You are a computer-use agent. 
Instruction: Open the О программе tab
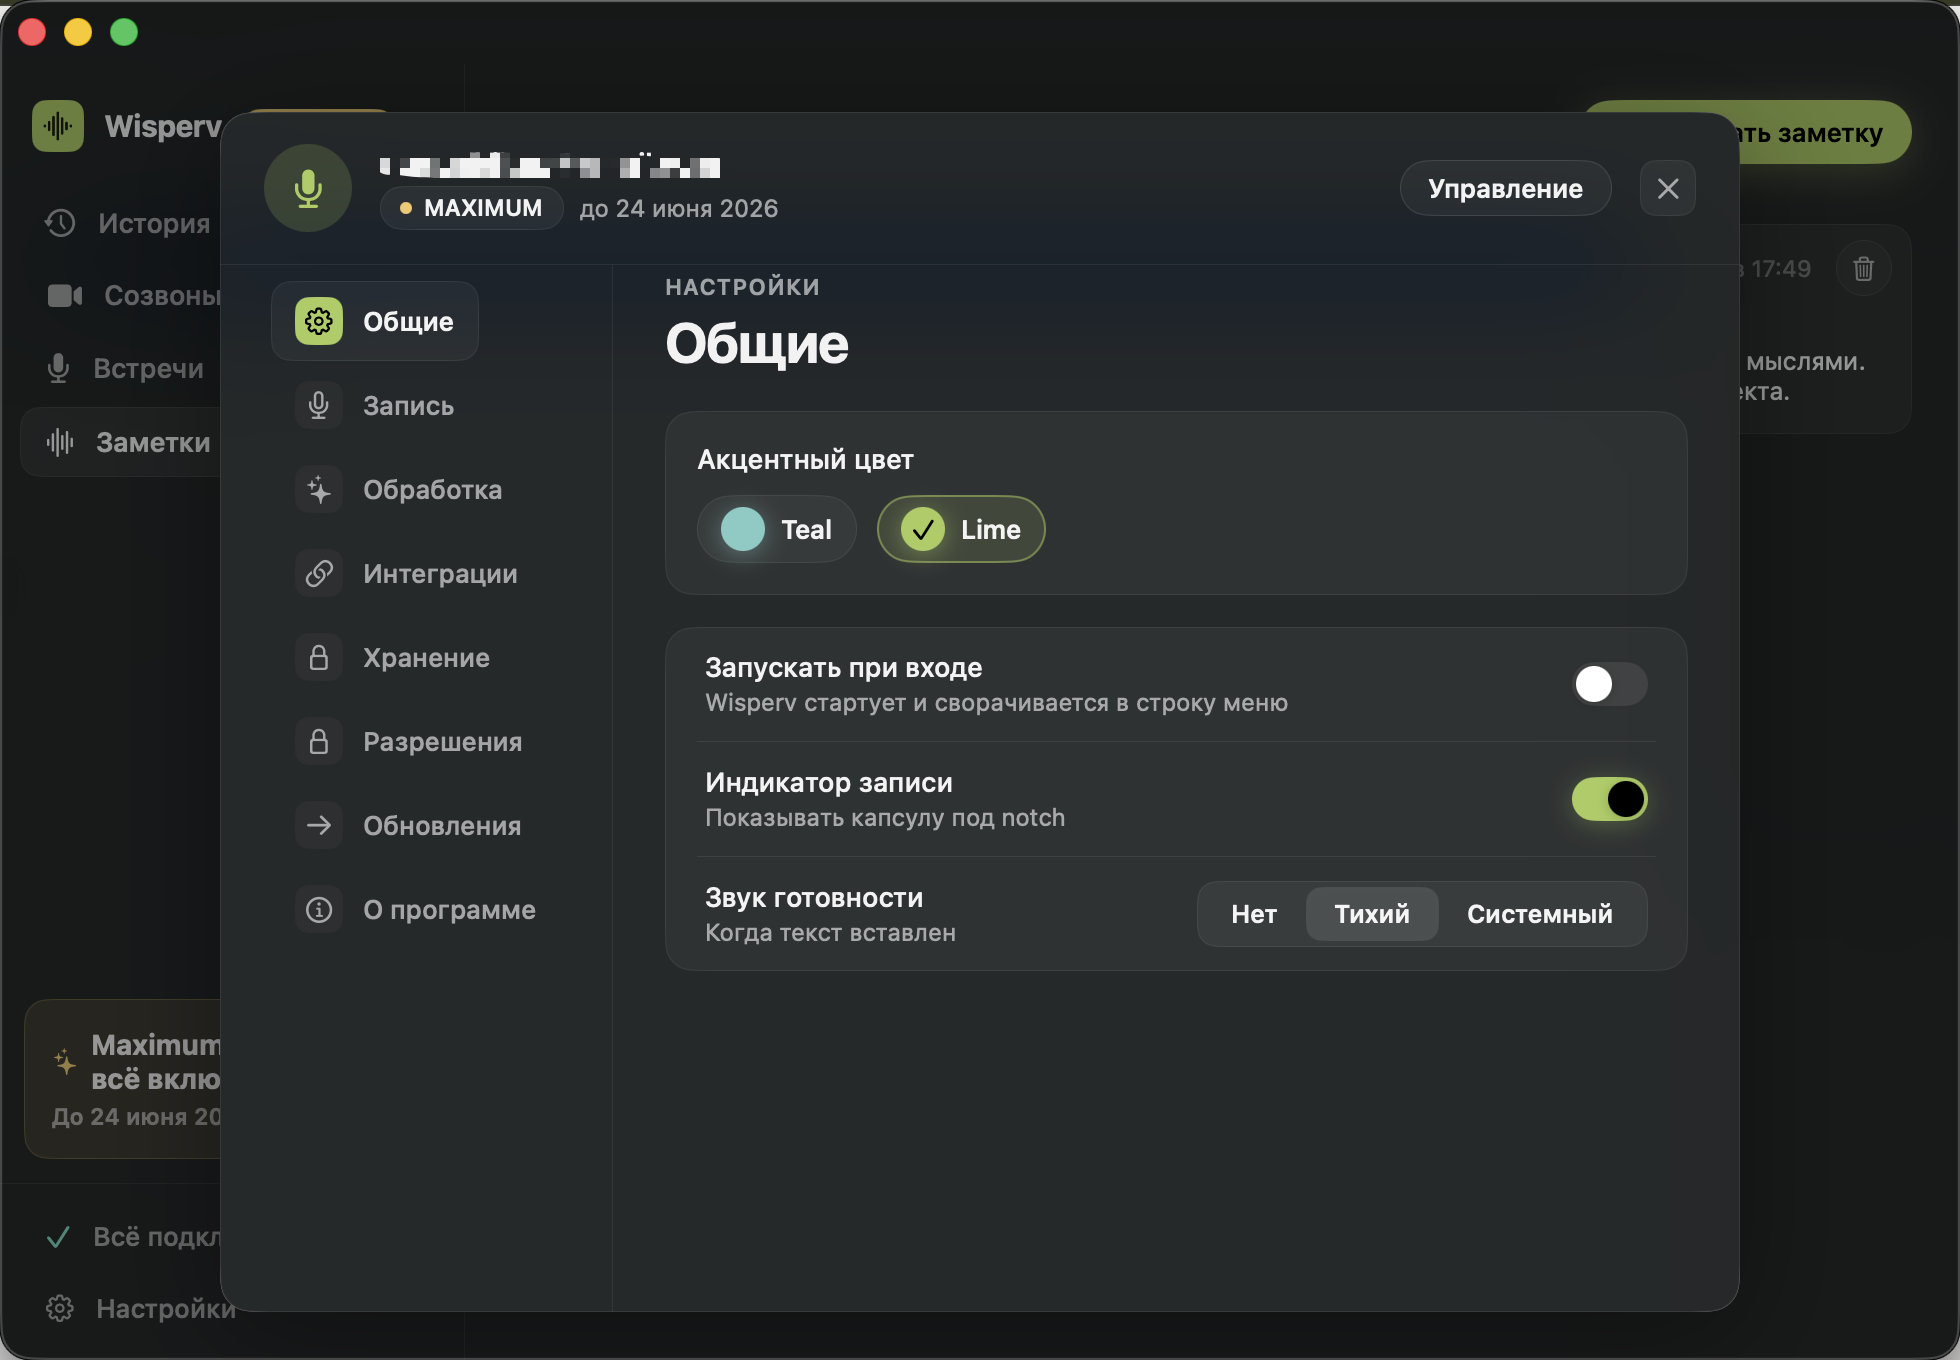pyautogui.click(x=416, y=909)
